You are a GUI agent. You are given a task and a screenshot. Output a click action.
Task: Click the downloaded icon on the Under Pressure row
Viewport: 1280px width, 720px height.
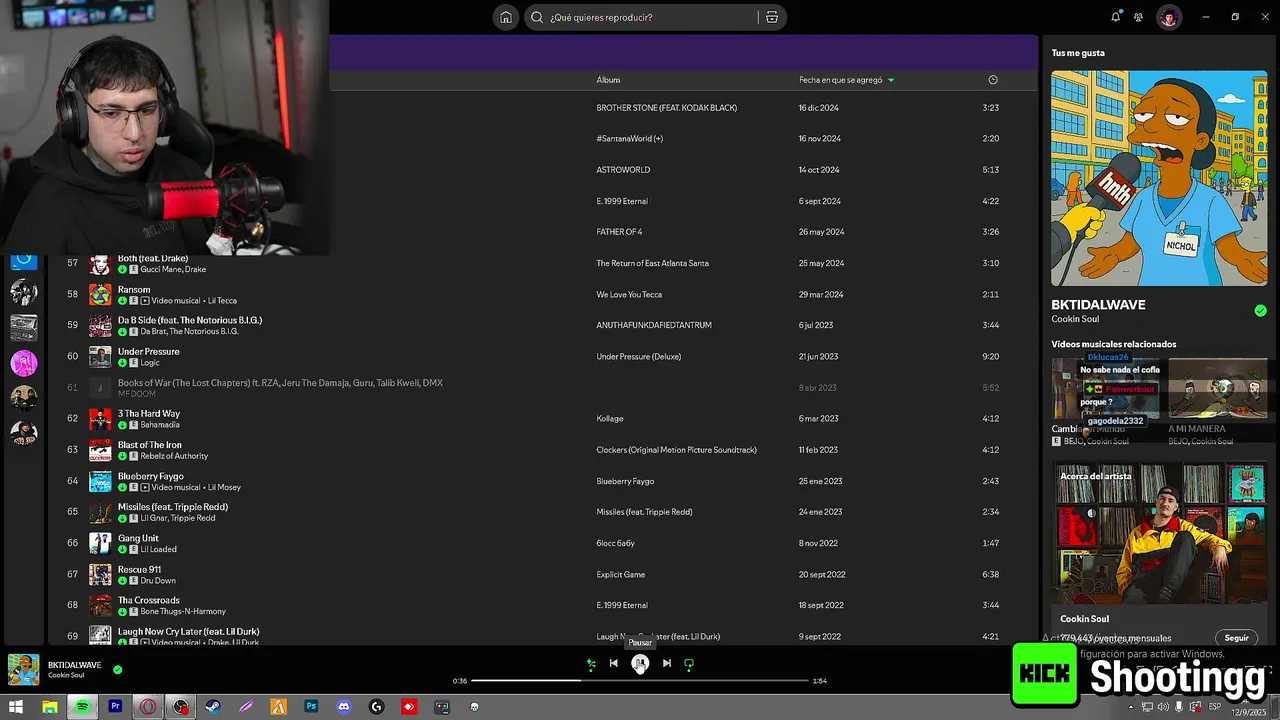(122, 363)
